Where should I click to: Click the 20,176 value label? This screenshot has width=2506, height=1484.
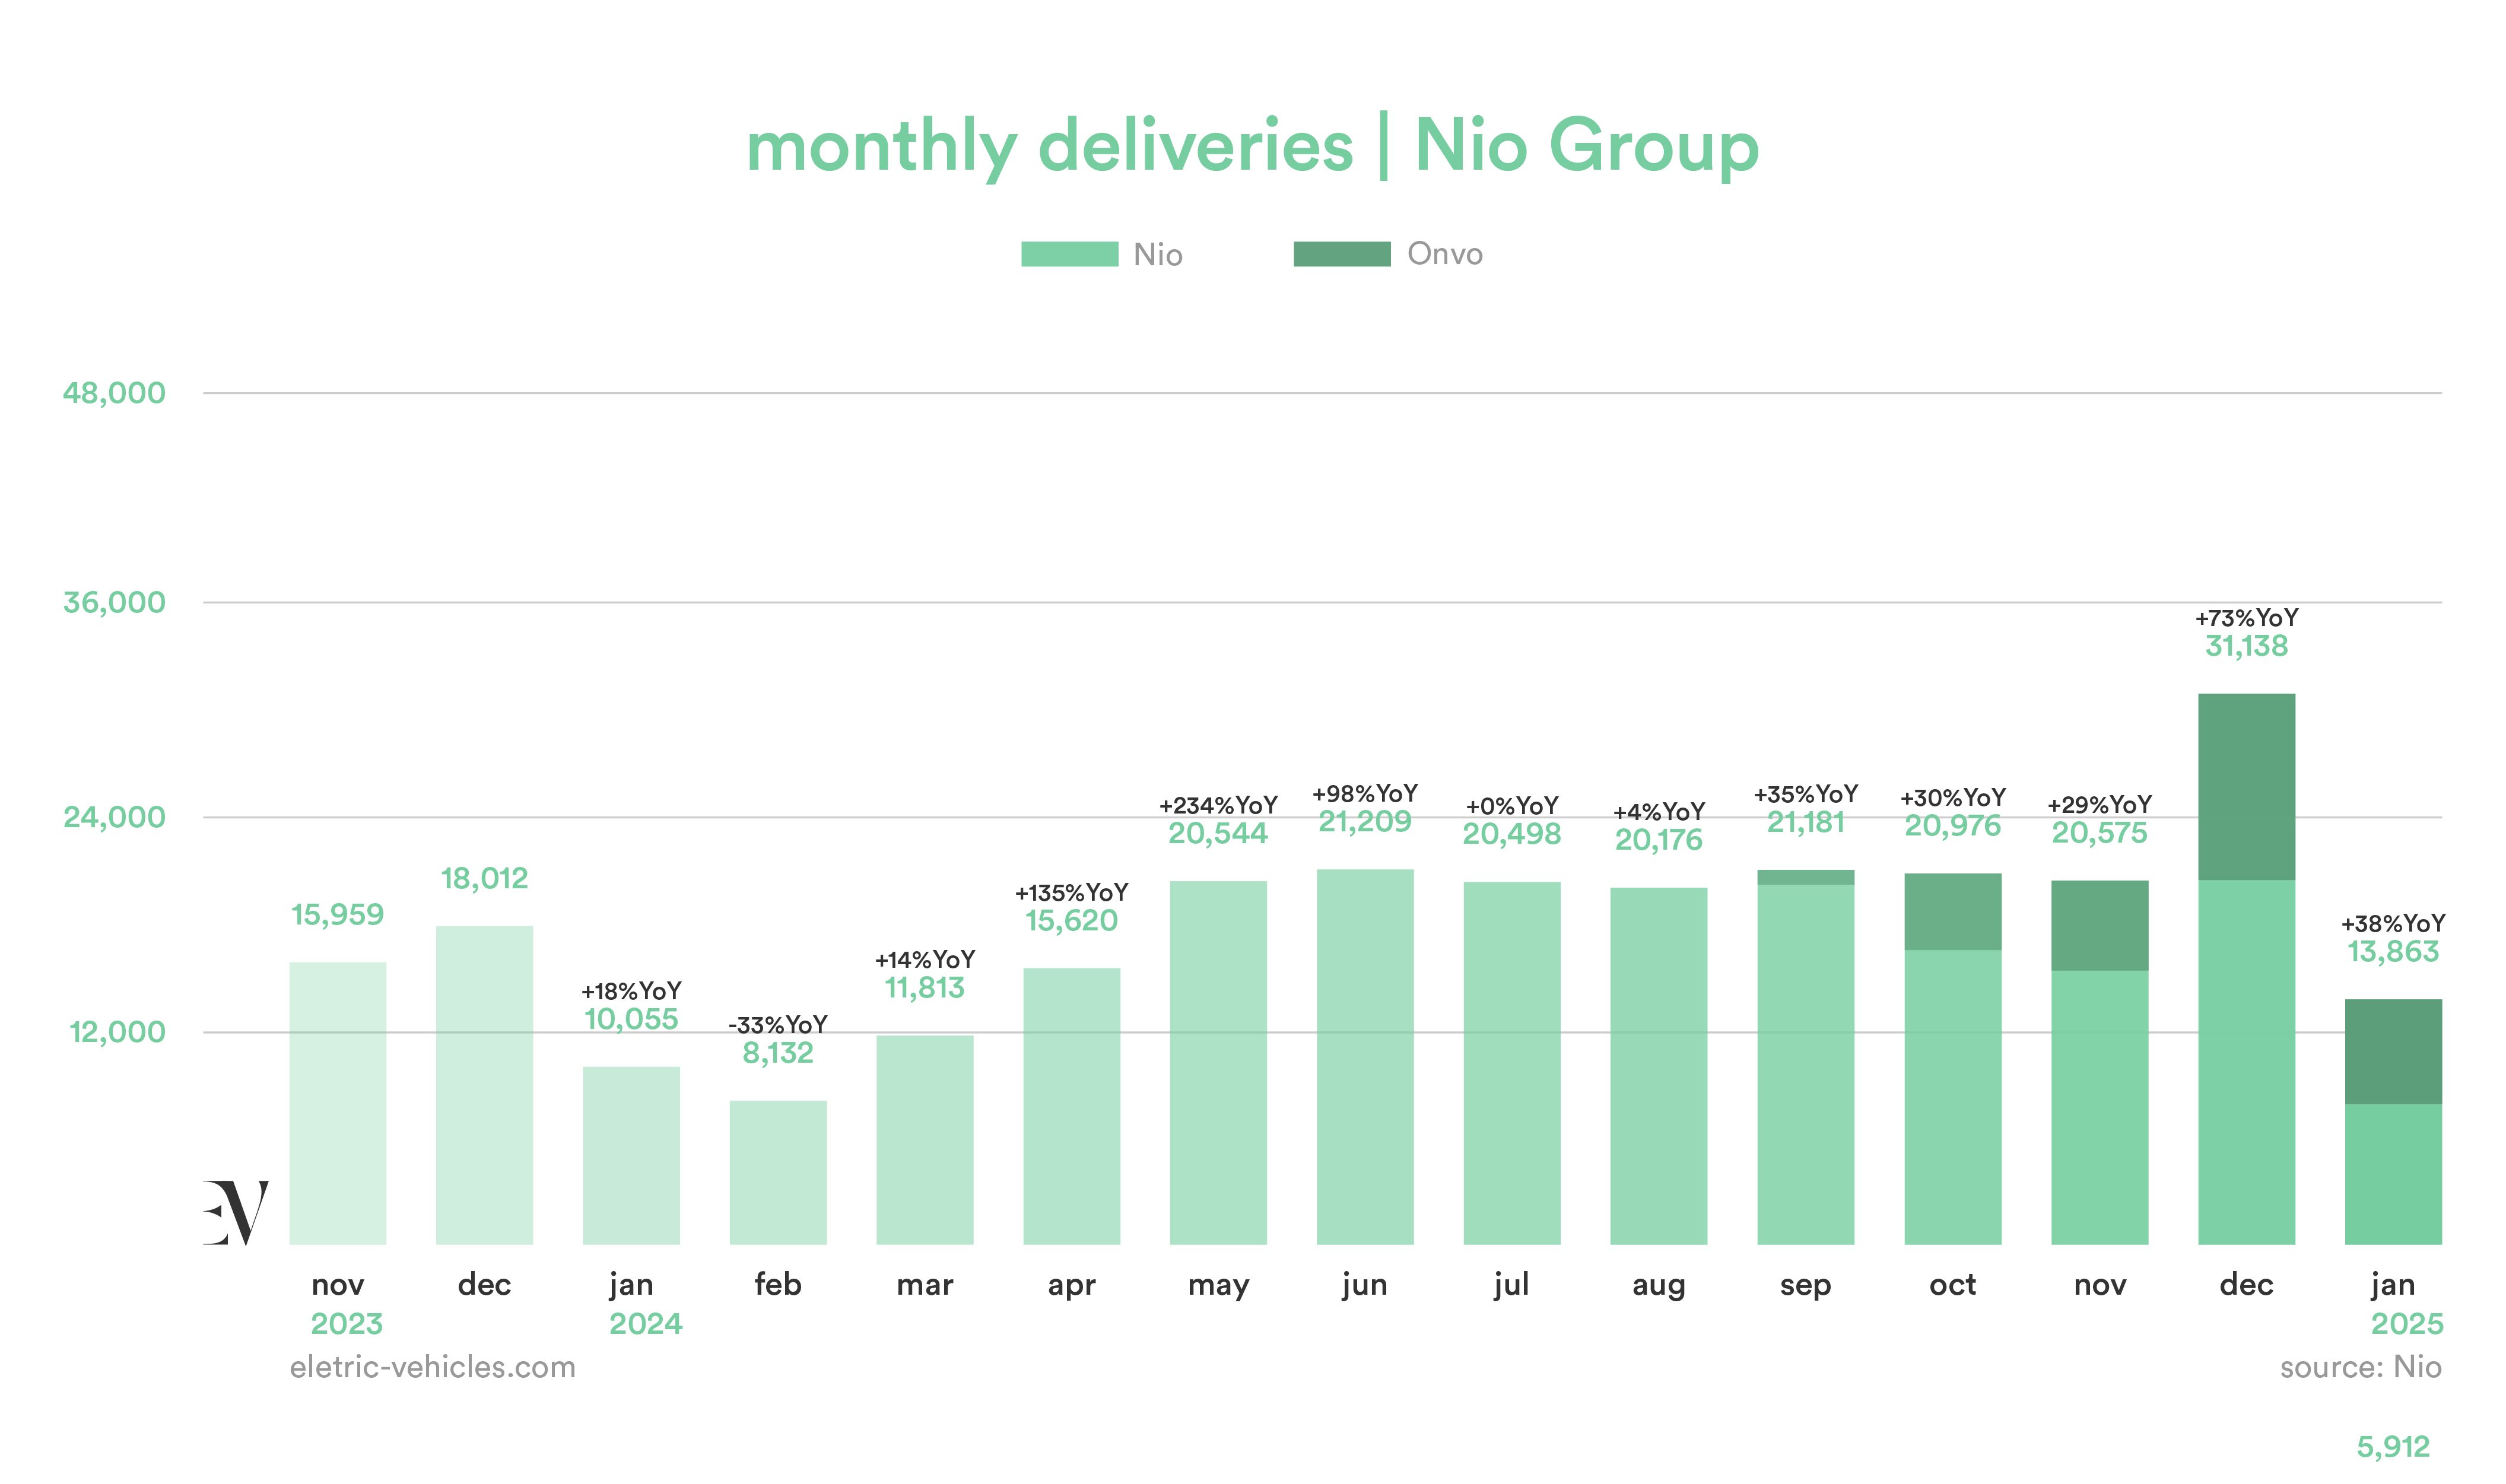point(1659,841)
